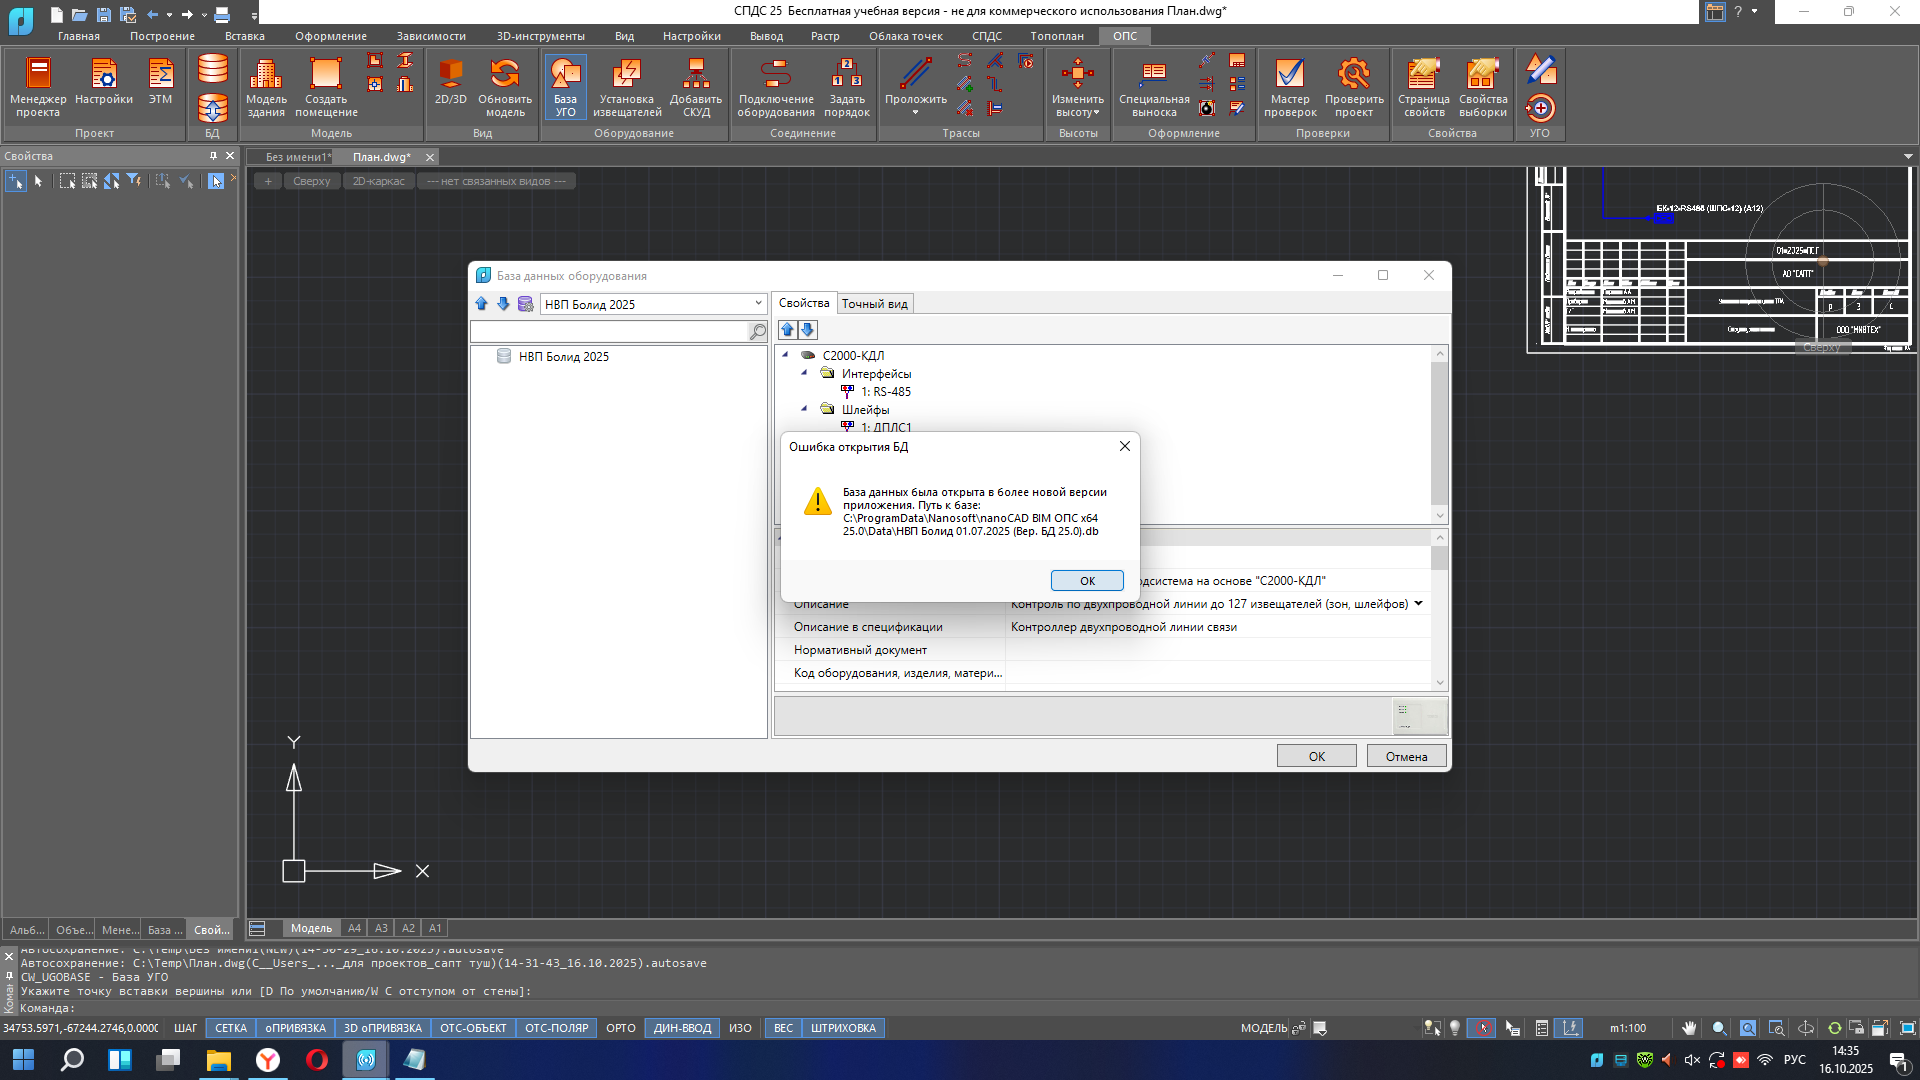Switch to Точный вид tab
1920x1080 pixels.
874,304
